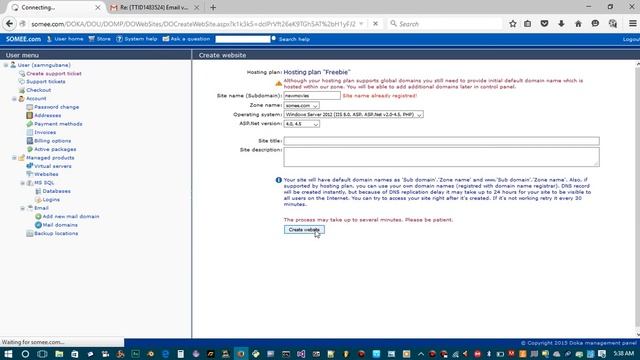Switch to the Re: [TTID1483524] Email tab
Screen dimensions: 640x360
coord(154,7)
